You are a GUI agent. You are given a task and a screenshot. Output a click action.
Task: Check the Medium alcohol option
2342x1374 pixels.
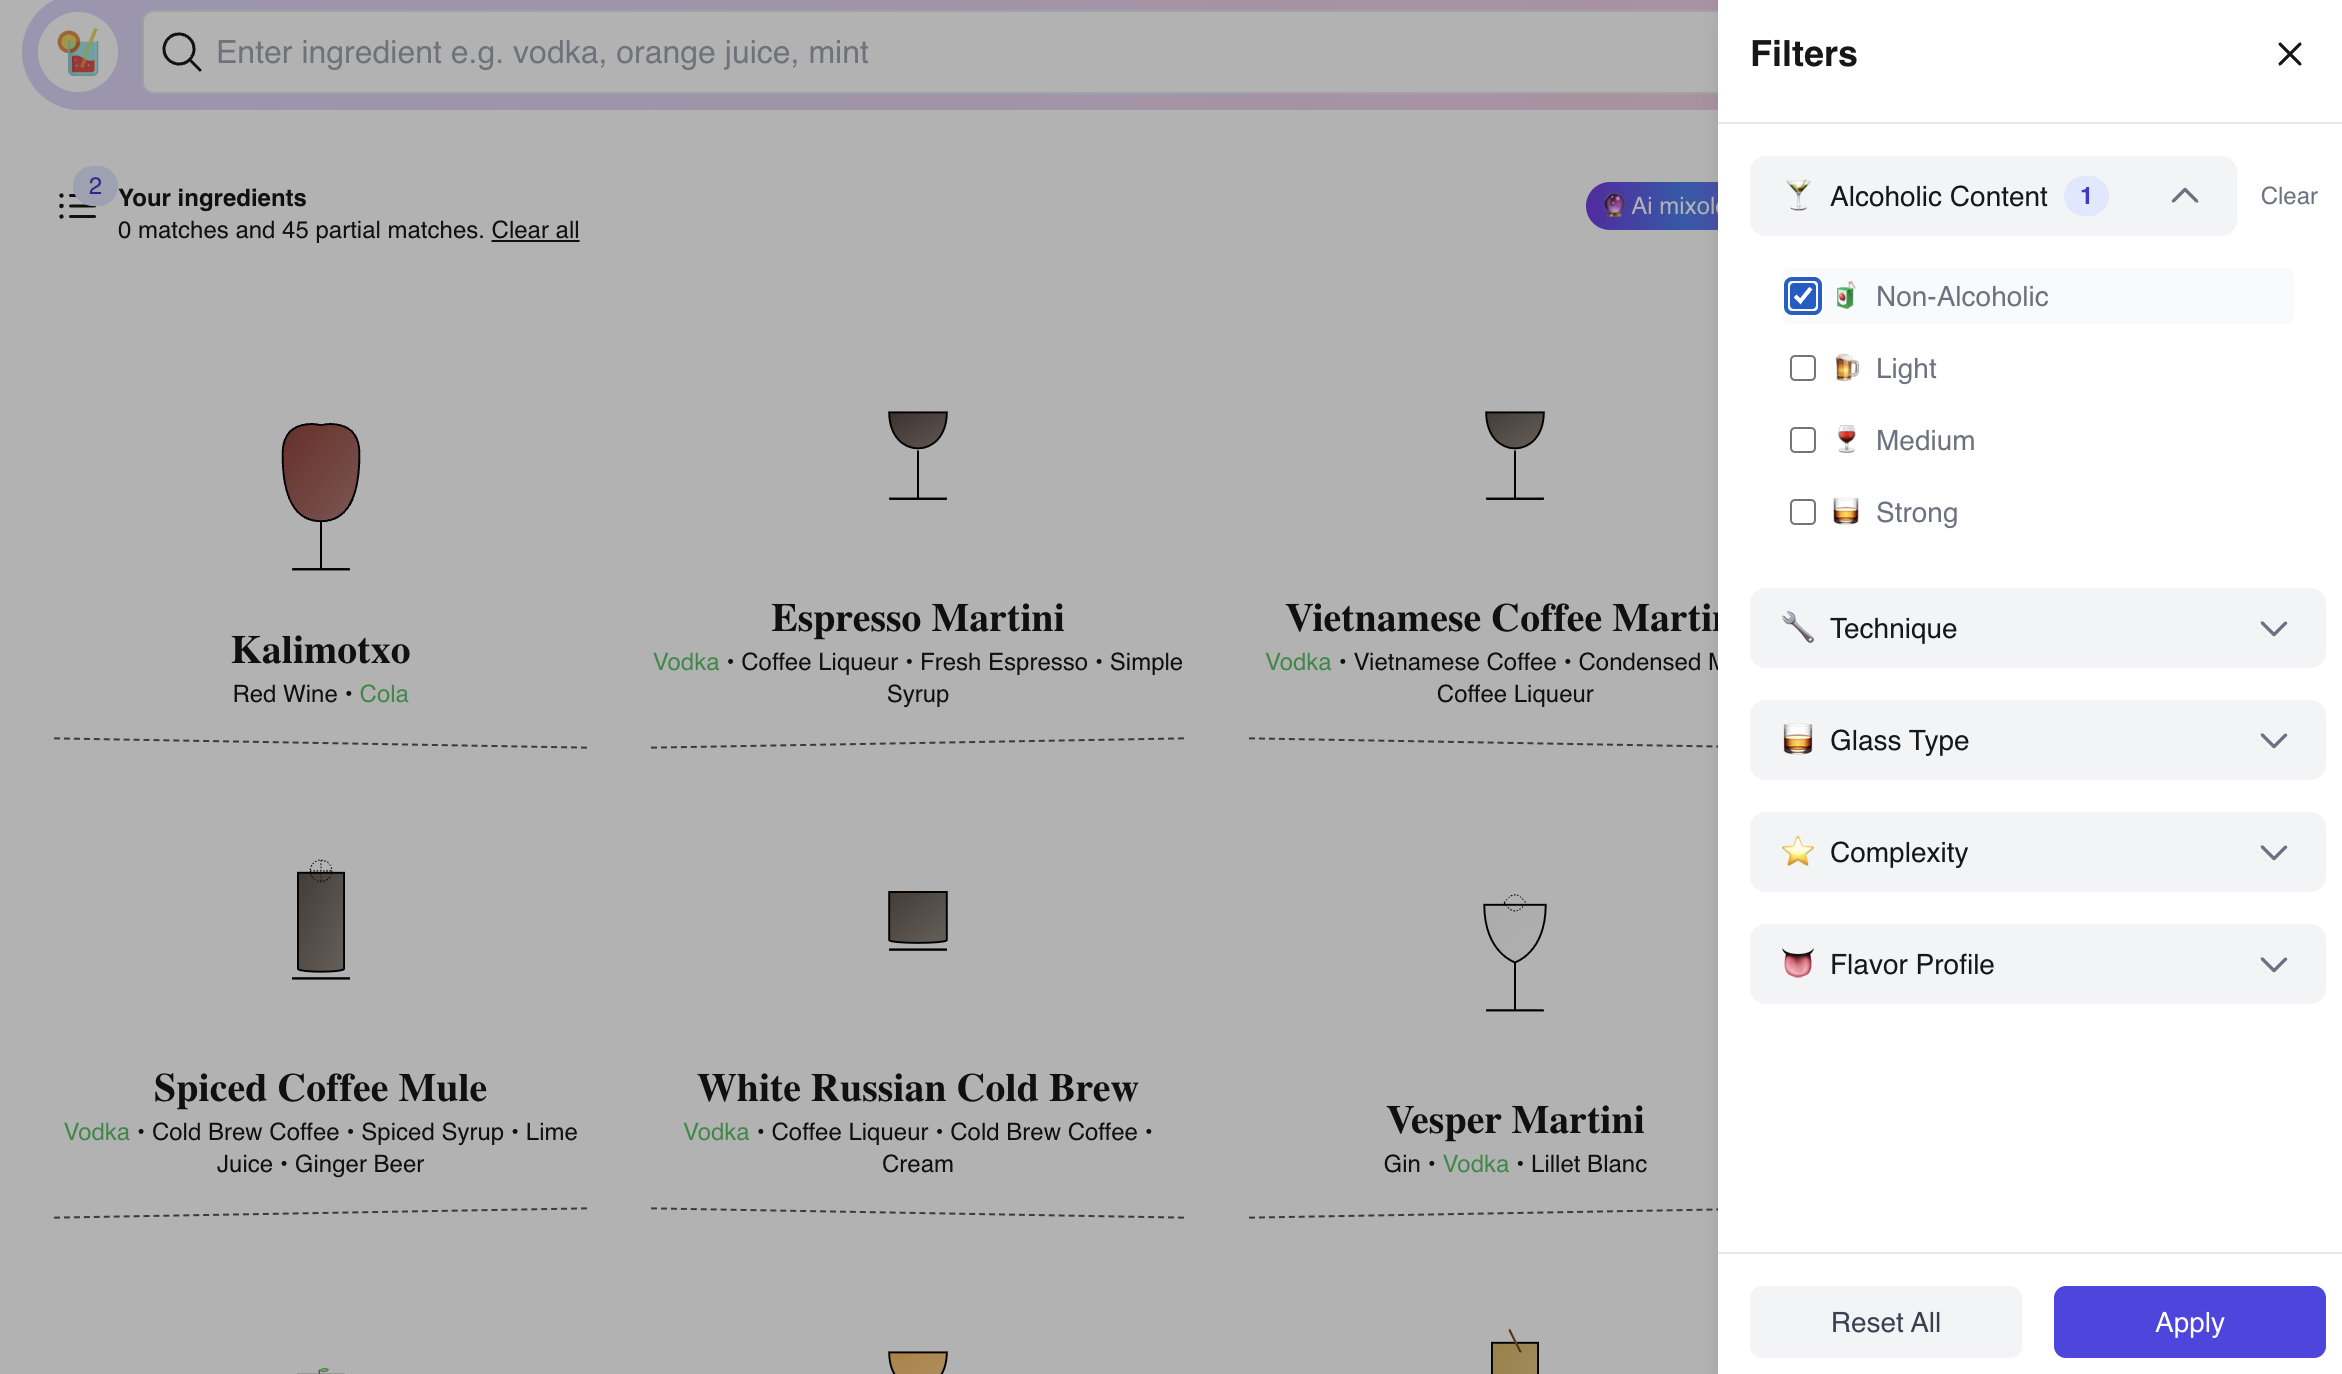pos(1802,440)
